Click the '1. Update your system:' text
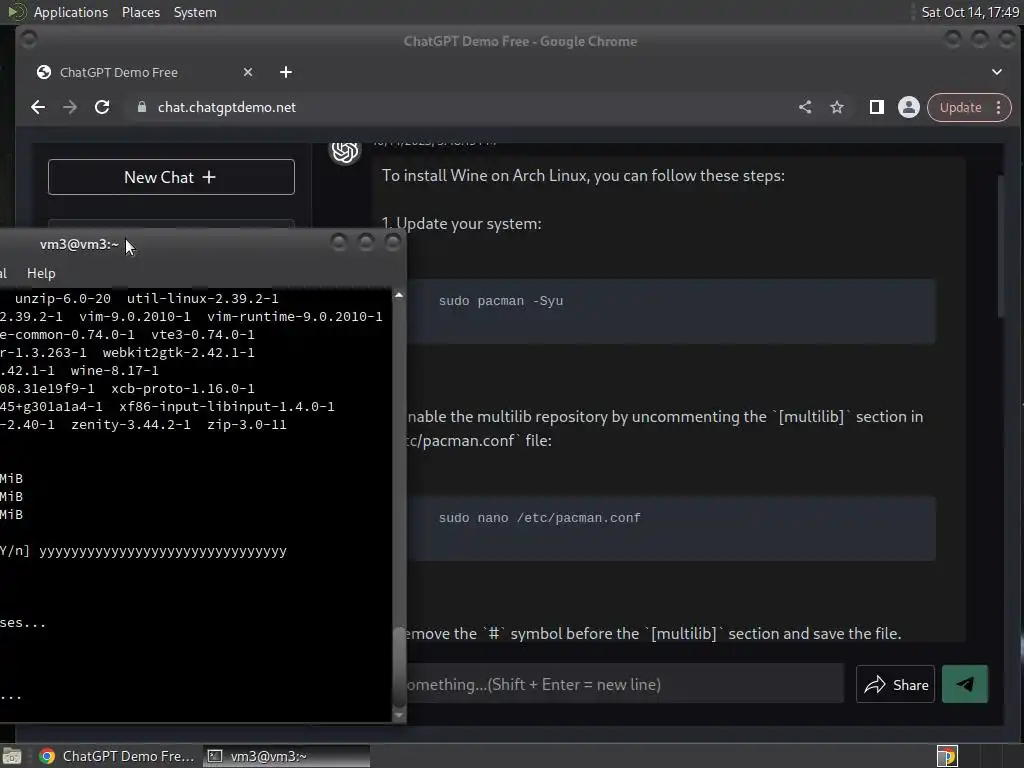 [462, 223]
